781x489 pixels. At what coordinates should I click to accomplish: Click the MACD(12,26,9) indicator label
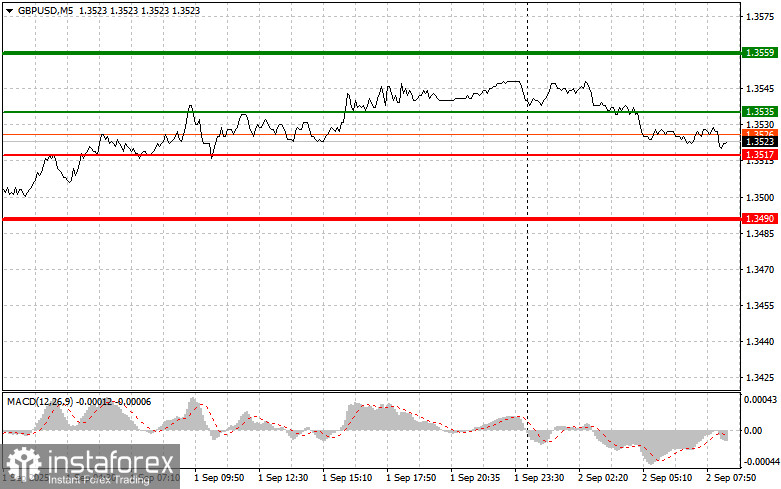[40, 402]
